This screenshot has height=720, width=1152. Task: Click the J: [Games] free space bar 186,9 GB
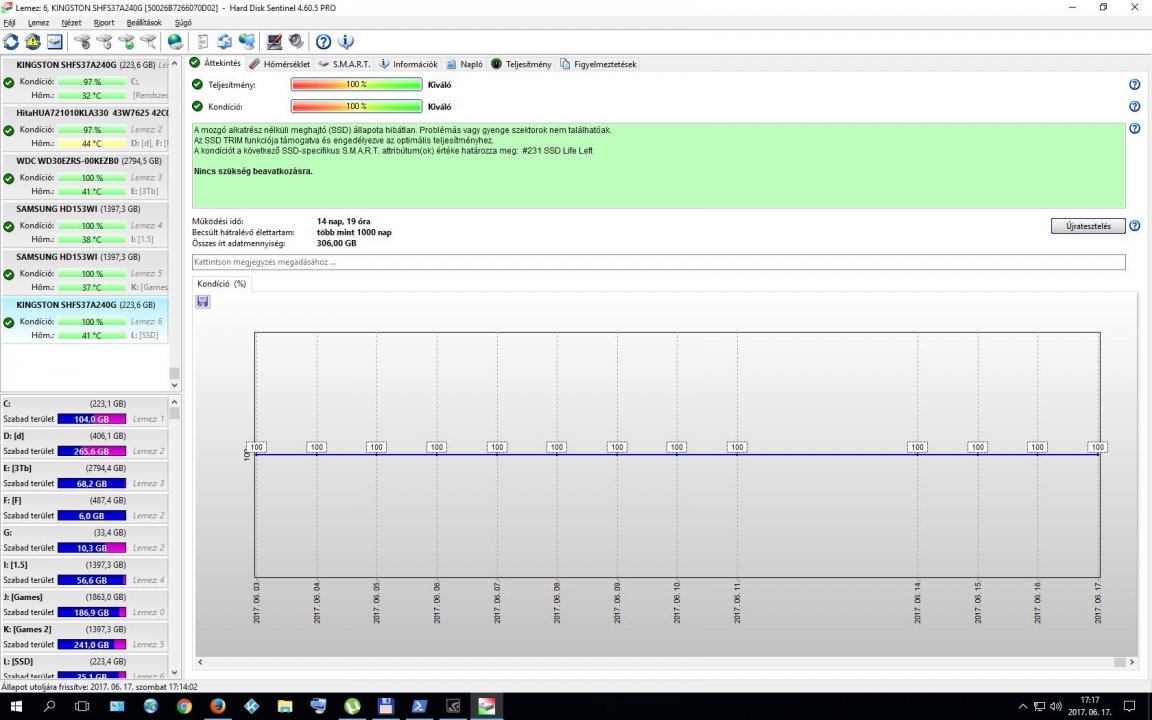(x=91, y=612)
